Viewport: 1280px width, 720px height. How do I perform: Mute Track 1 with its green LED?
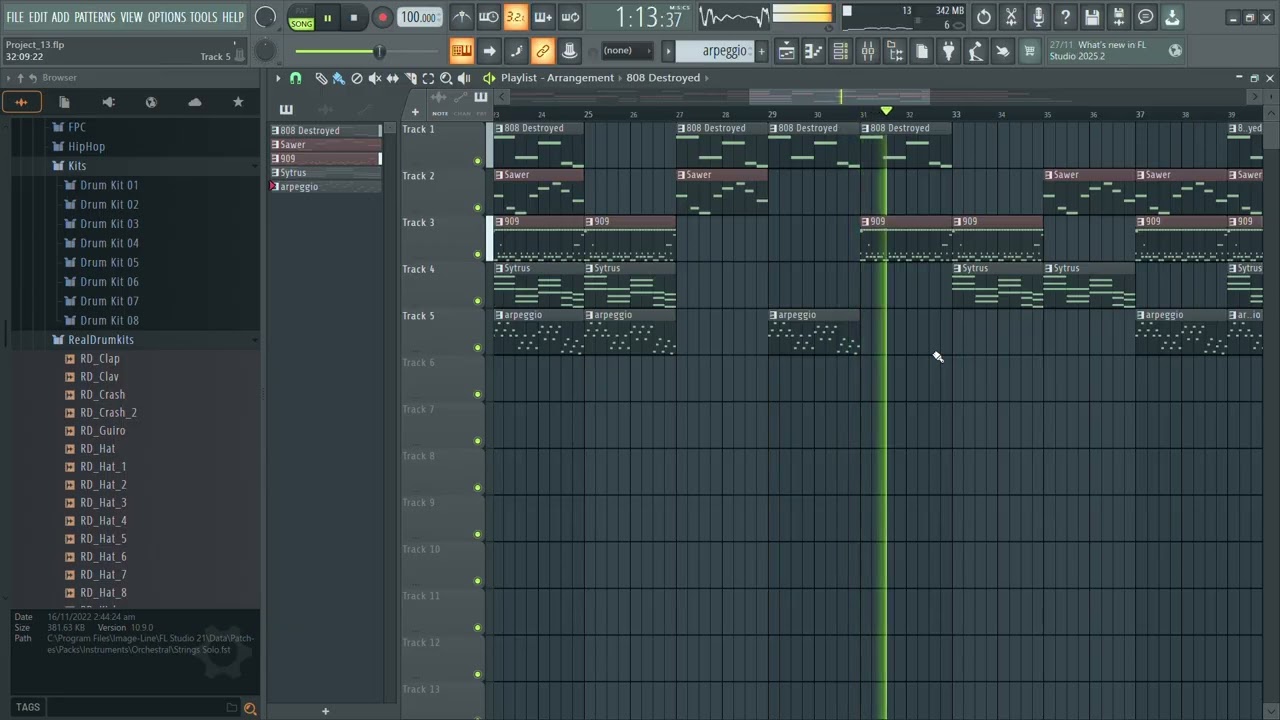pyautogui.click(x=478, y=161)
